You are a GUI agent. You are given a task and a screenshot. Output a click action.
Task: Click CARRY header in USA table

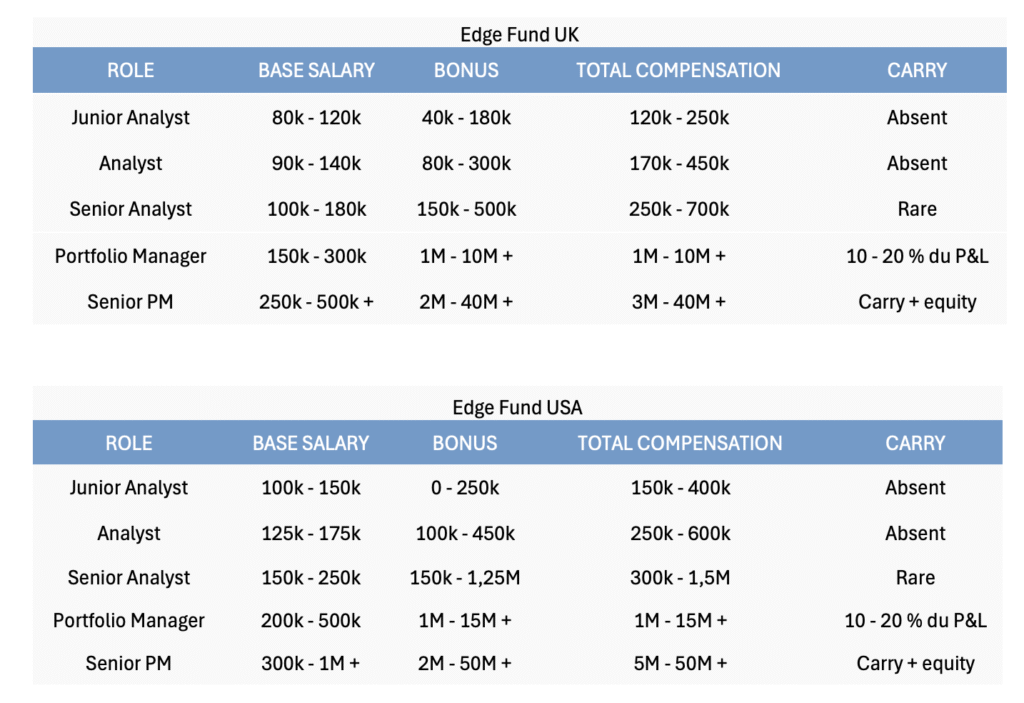tap(915, 443)
